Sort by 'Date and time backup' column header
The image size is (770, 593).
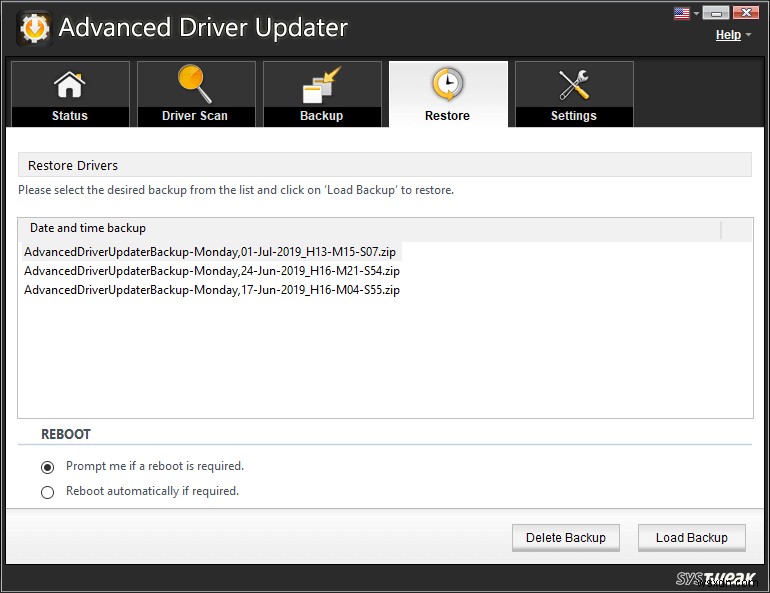click(370, 229)
